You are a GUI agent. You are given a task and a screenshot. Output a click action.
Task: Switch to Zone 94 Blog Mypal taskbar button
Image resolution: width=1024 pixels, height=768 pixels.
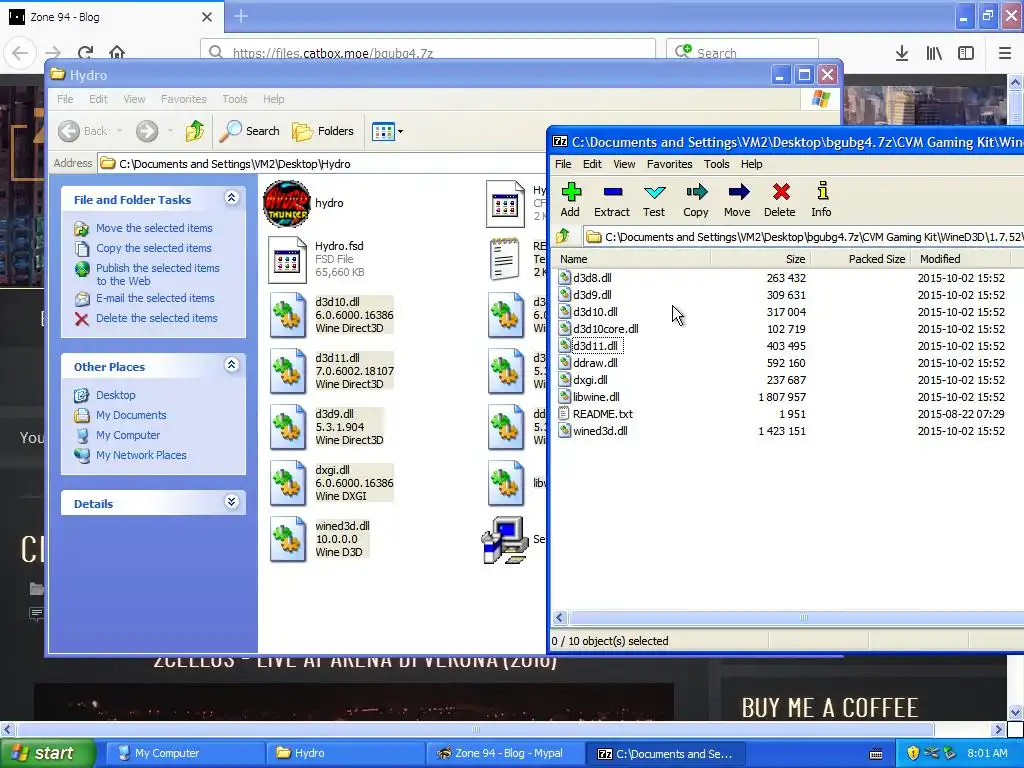[x=504, y=754]
